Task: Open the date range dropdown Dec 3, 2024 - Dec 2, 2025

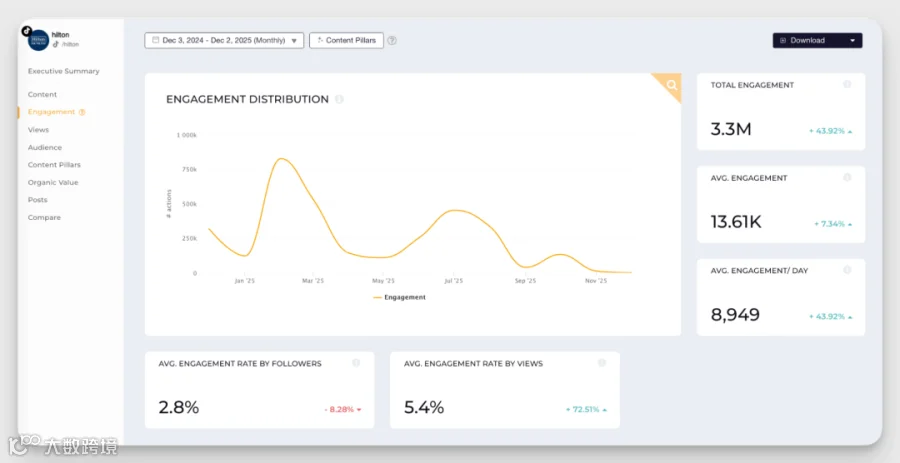Action: click(x=224, y=40)
